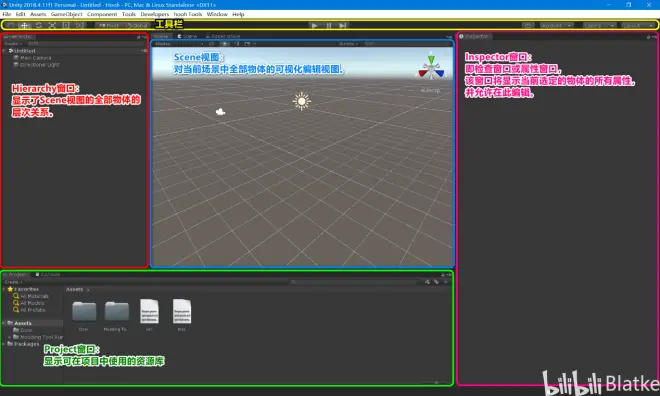
Task: Click the Pause button in the toolbar
Action: point(329,26)
